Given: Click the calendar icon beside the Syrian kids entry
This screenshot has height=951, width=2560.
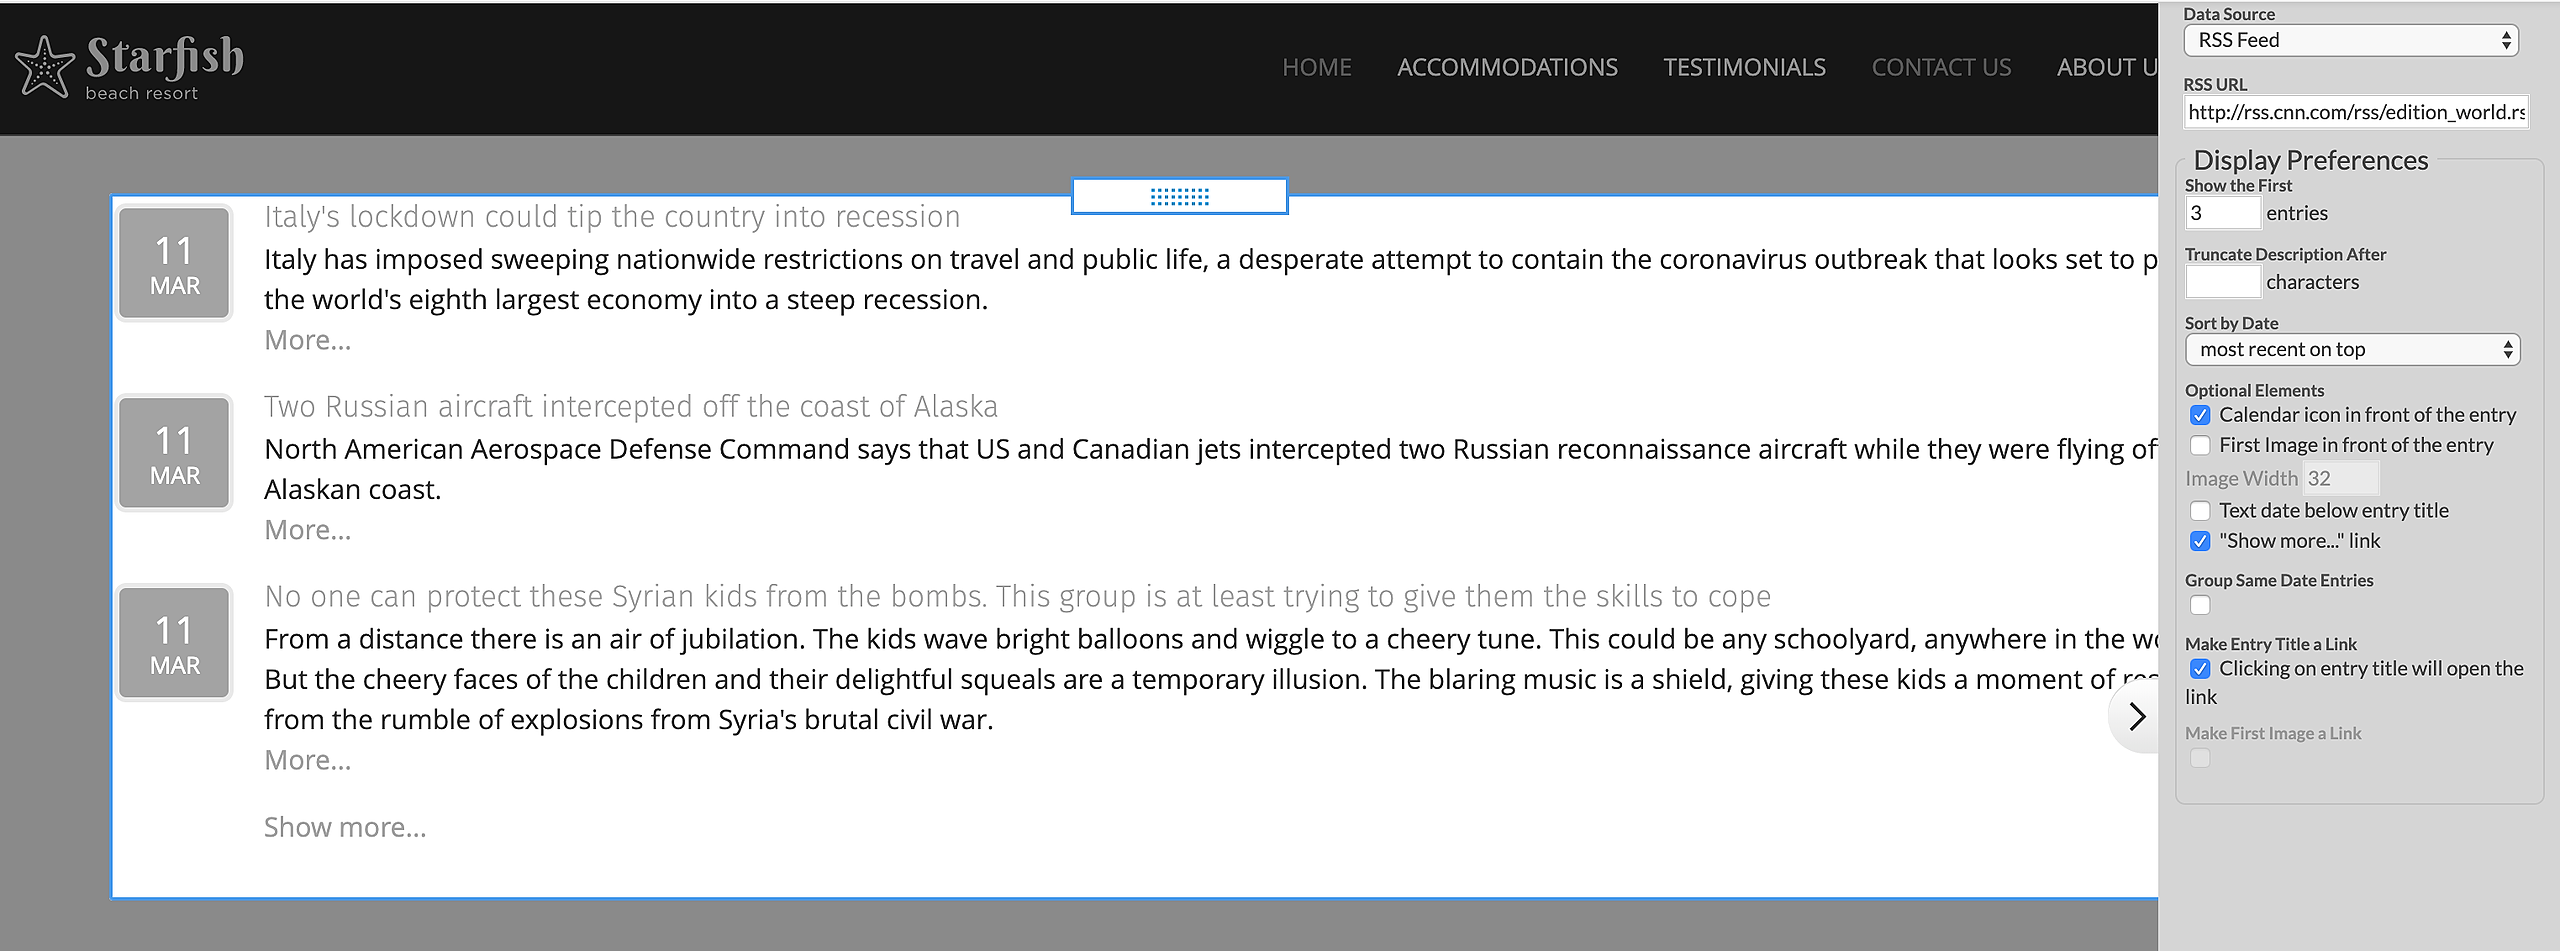Looking at the screenshot, I should [x=175, y=644].
